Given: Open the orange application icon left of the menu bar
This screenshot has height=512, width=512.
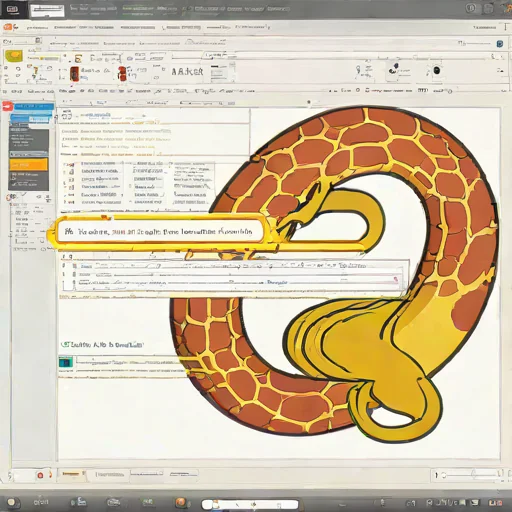Looking at the screenshot, I should (x=8, y=27).
